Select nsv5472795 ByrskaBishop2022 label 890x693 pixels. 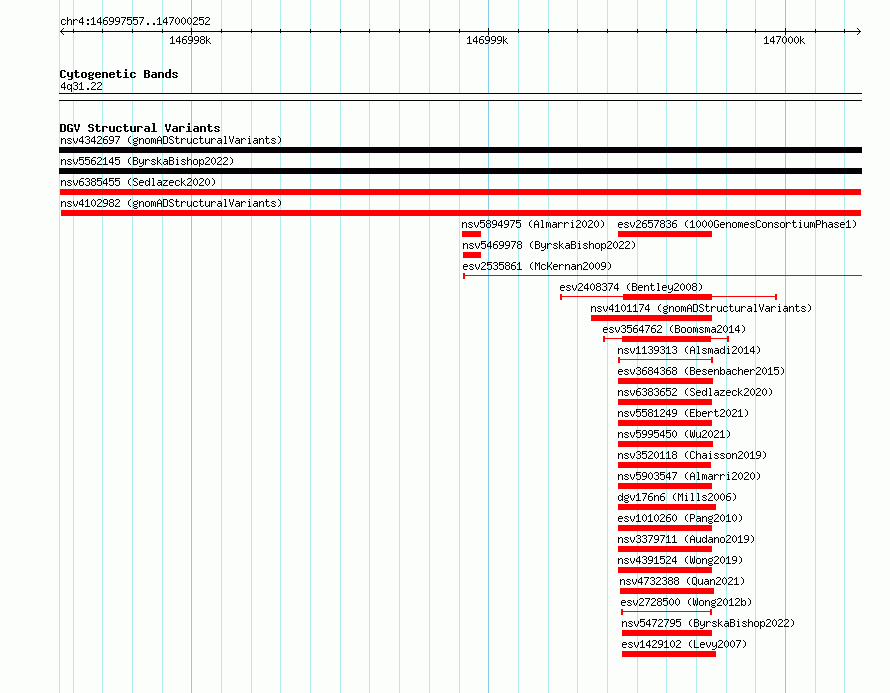708,623
